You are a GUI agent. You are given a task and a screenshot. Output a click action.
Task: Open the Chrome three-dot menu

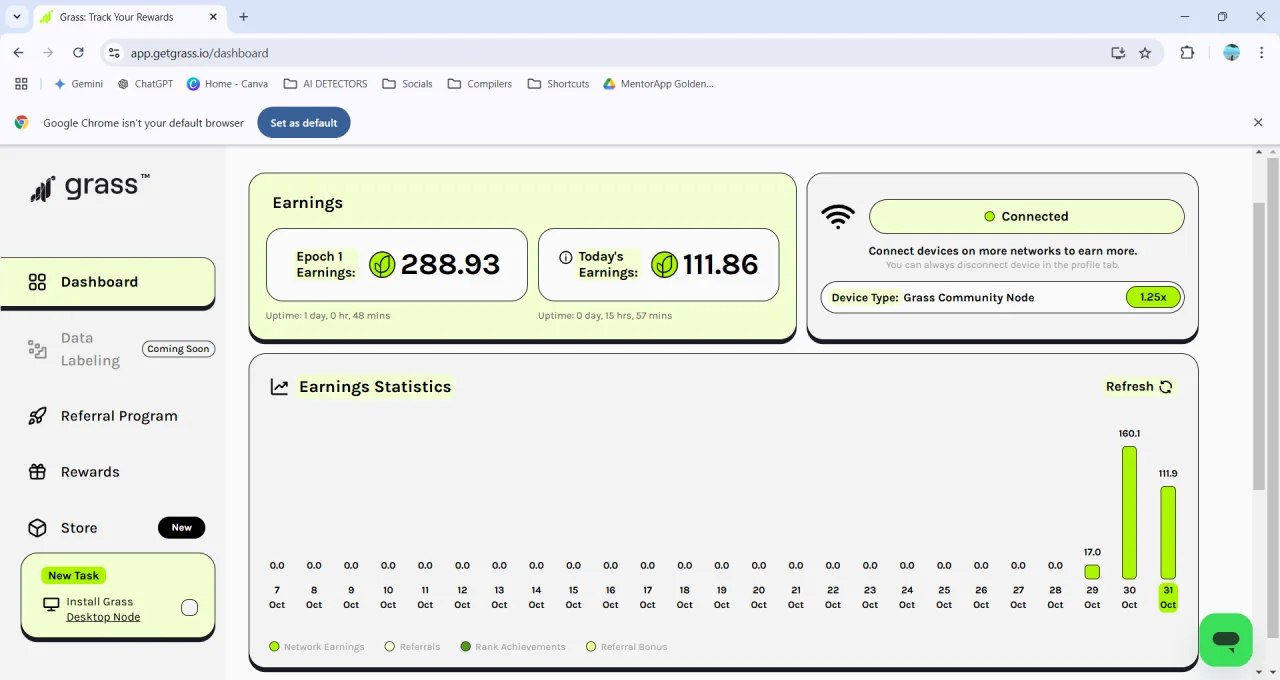pos(1261,53)
